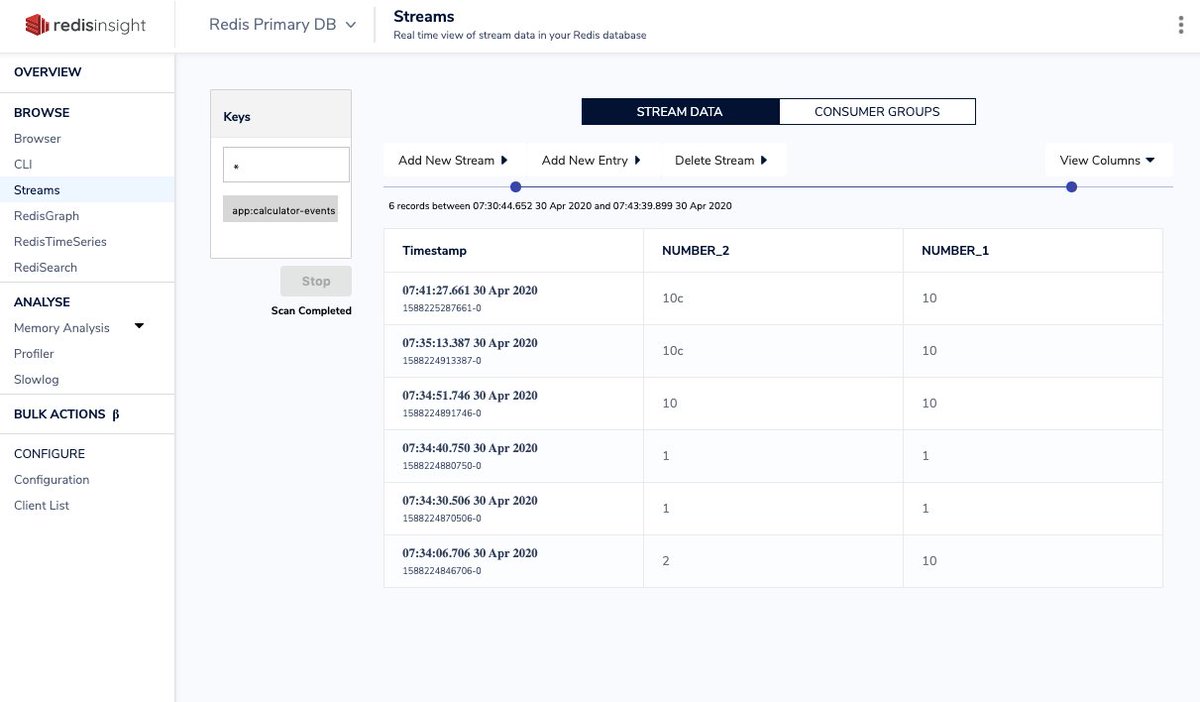This screenshot has width=1200, height=702.
Task: Open RediSearch in the sidebar
Action: (45, 268)
